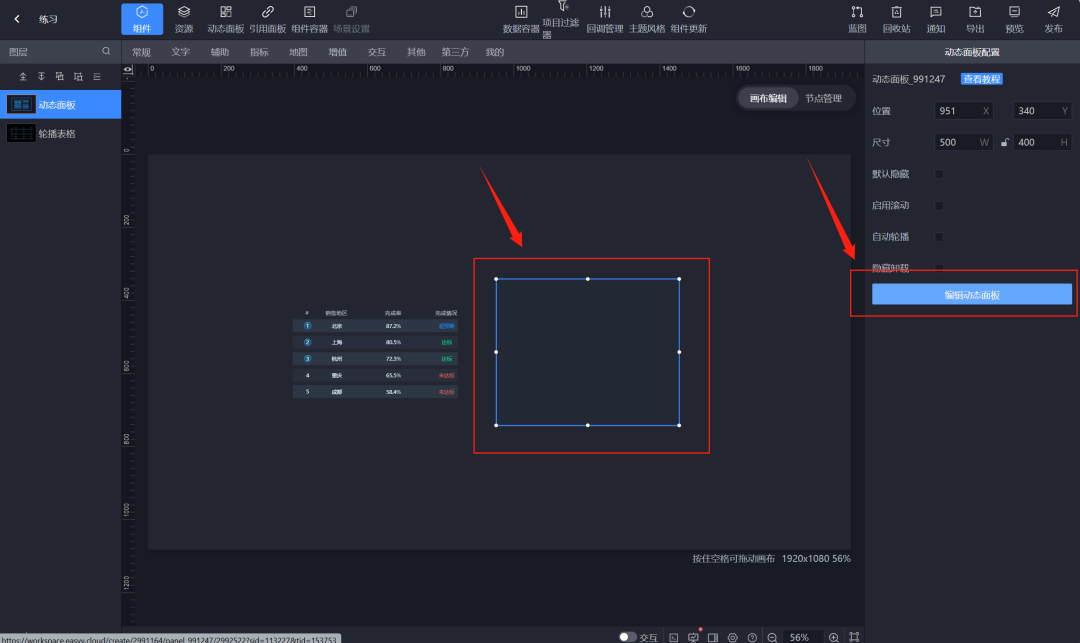Open the 通知 notifications
The image size is (1080, 643).
935,19
